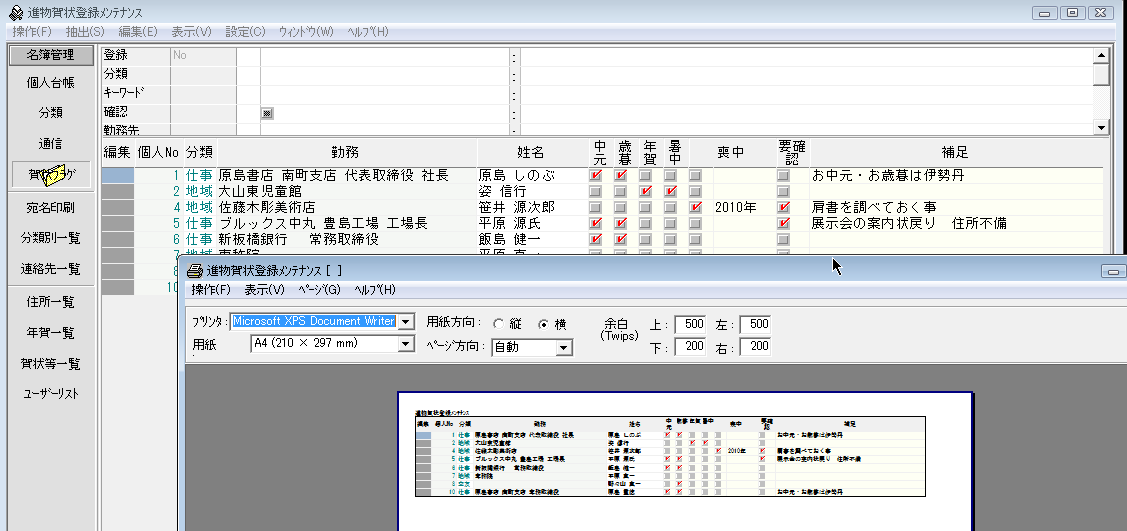The width and height of the screenshot is (1127, 531).
Task: Open 表示(V) menu in the main window
Action: pos(191,32)
